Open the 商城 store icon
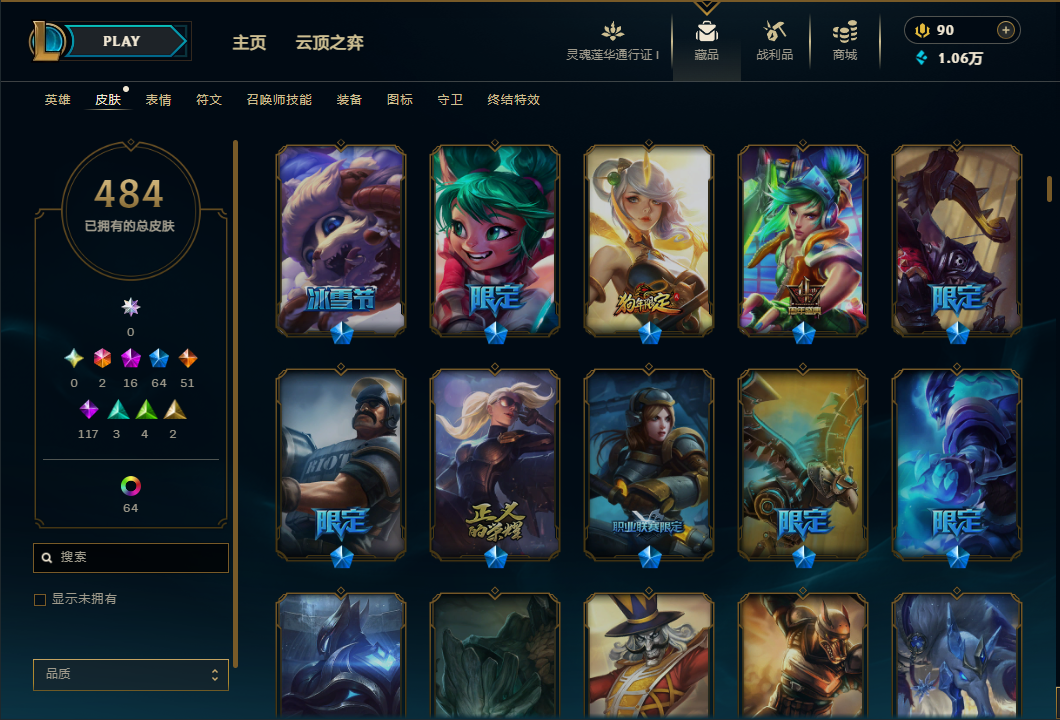The image size is (1060, 720). (844, 32)
